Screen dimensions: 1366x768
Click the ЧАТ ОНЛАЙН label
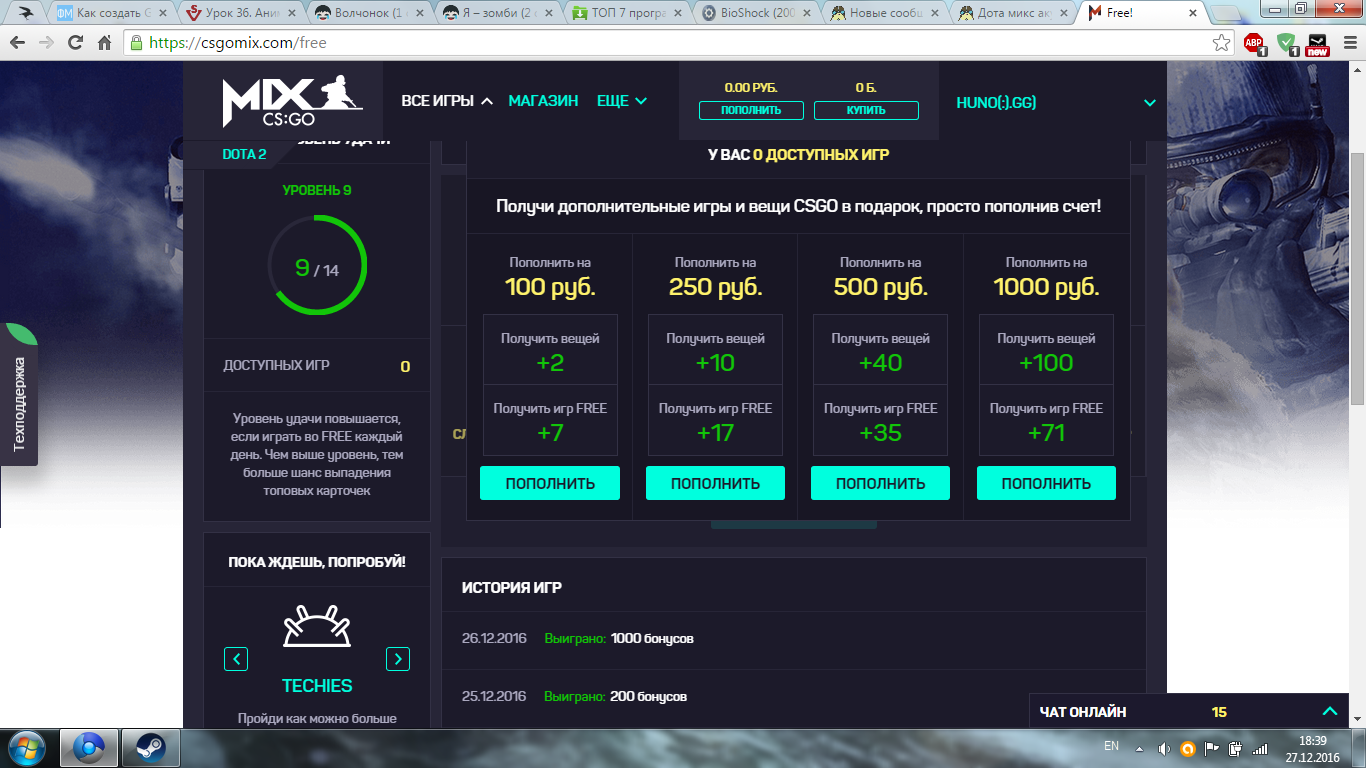(x=1083, y=712)
